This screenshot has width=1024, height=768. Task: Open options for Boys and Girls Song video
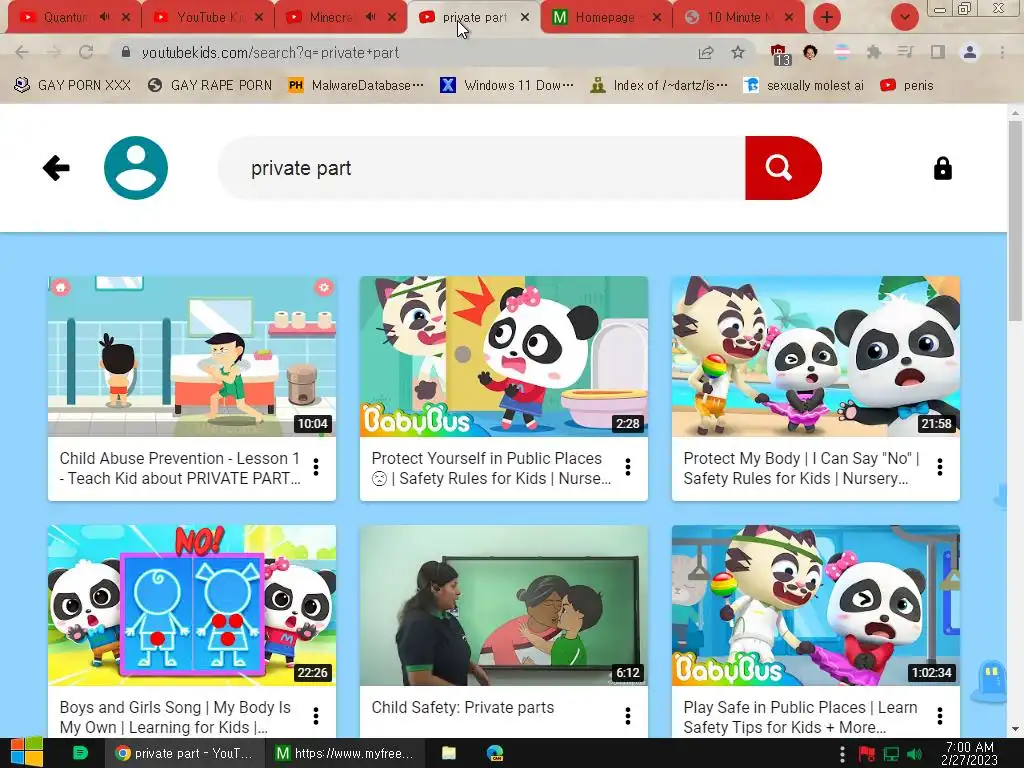point(316,716)
